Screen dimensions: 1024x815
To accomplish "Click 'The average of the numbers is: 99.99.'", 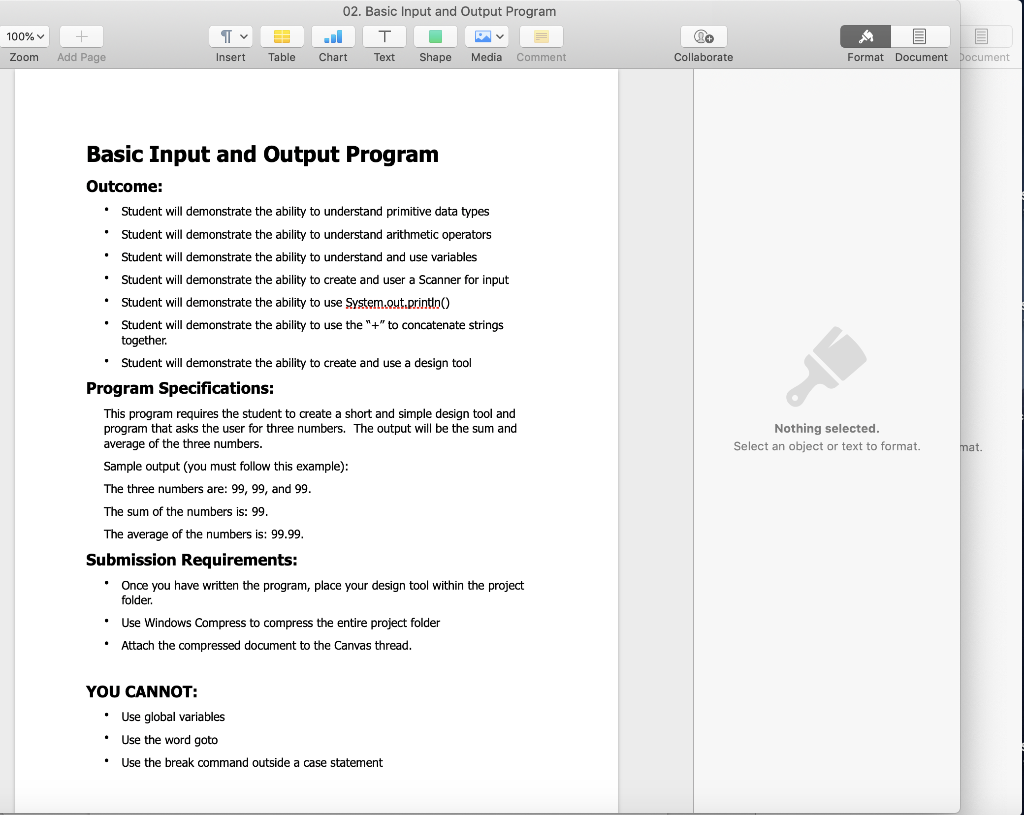I will [204, 534].
